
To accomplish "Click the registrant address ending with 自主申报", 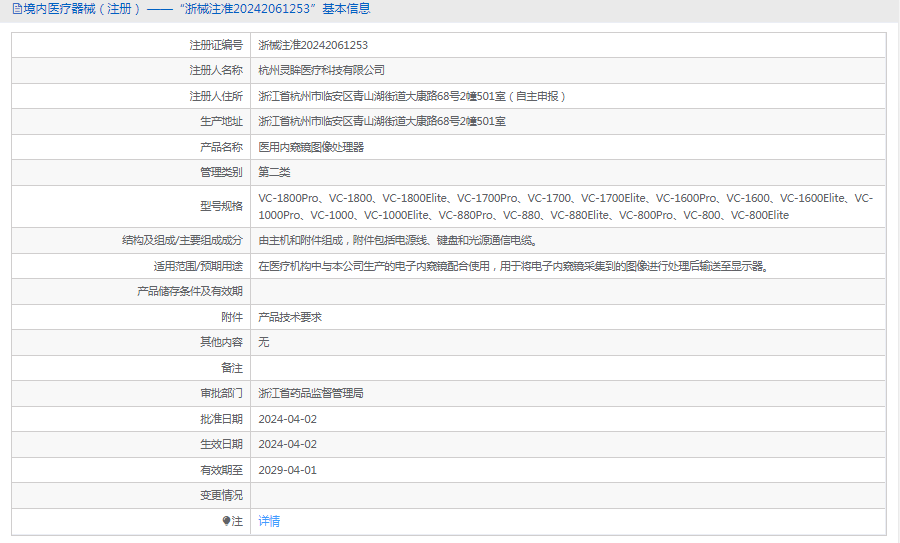I will (x=412, y=96).
